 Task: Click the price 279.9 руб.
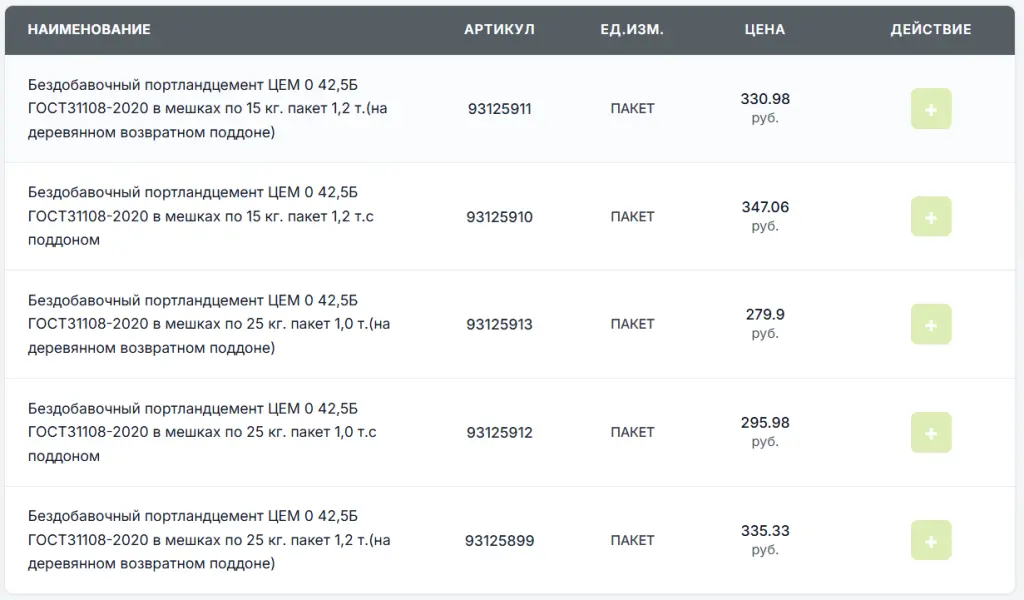(x=765, y=323)
